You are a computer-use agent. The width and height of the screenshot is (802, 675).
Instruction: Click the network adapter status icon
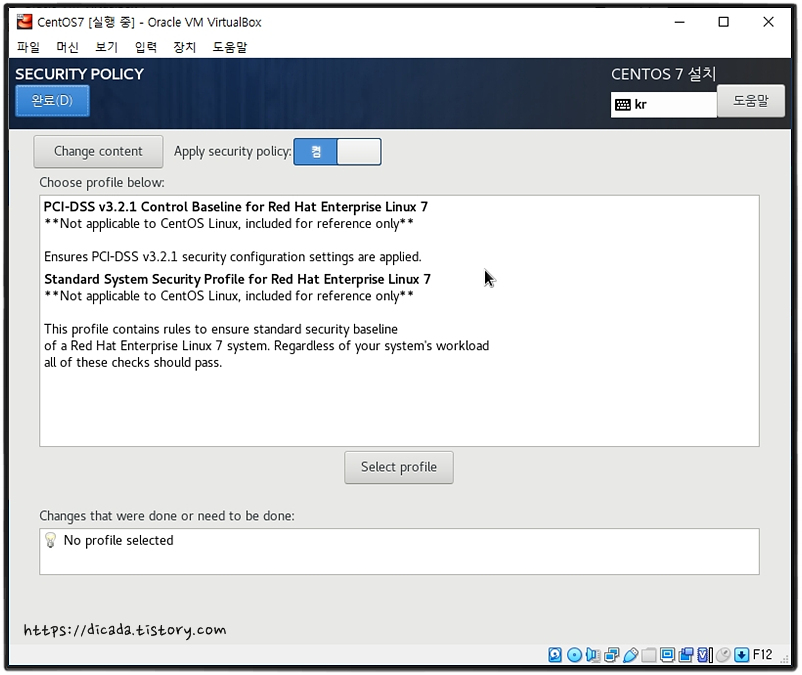pos(612,655)
